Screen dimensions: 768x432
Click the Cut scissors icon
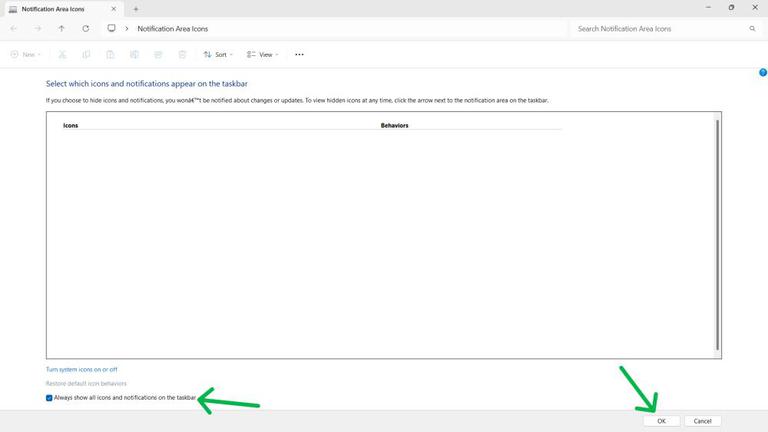click(x=62, y=54)
